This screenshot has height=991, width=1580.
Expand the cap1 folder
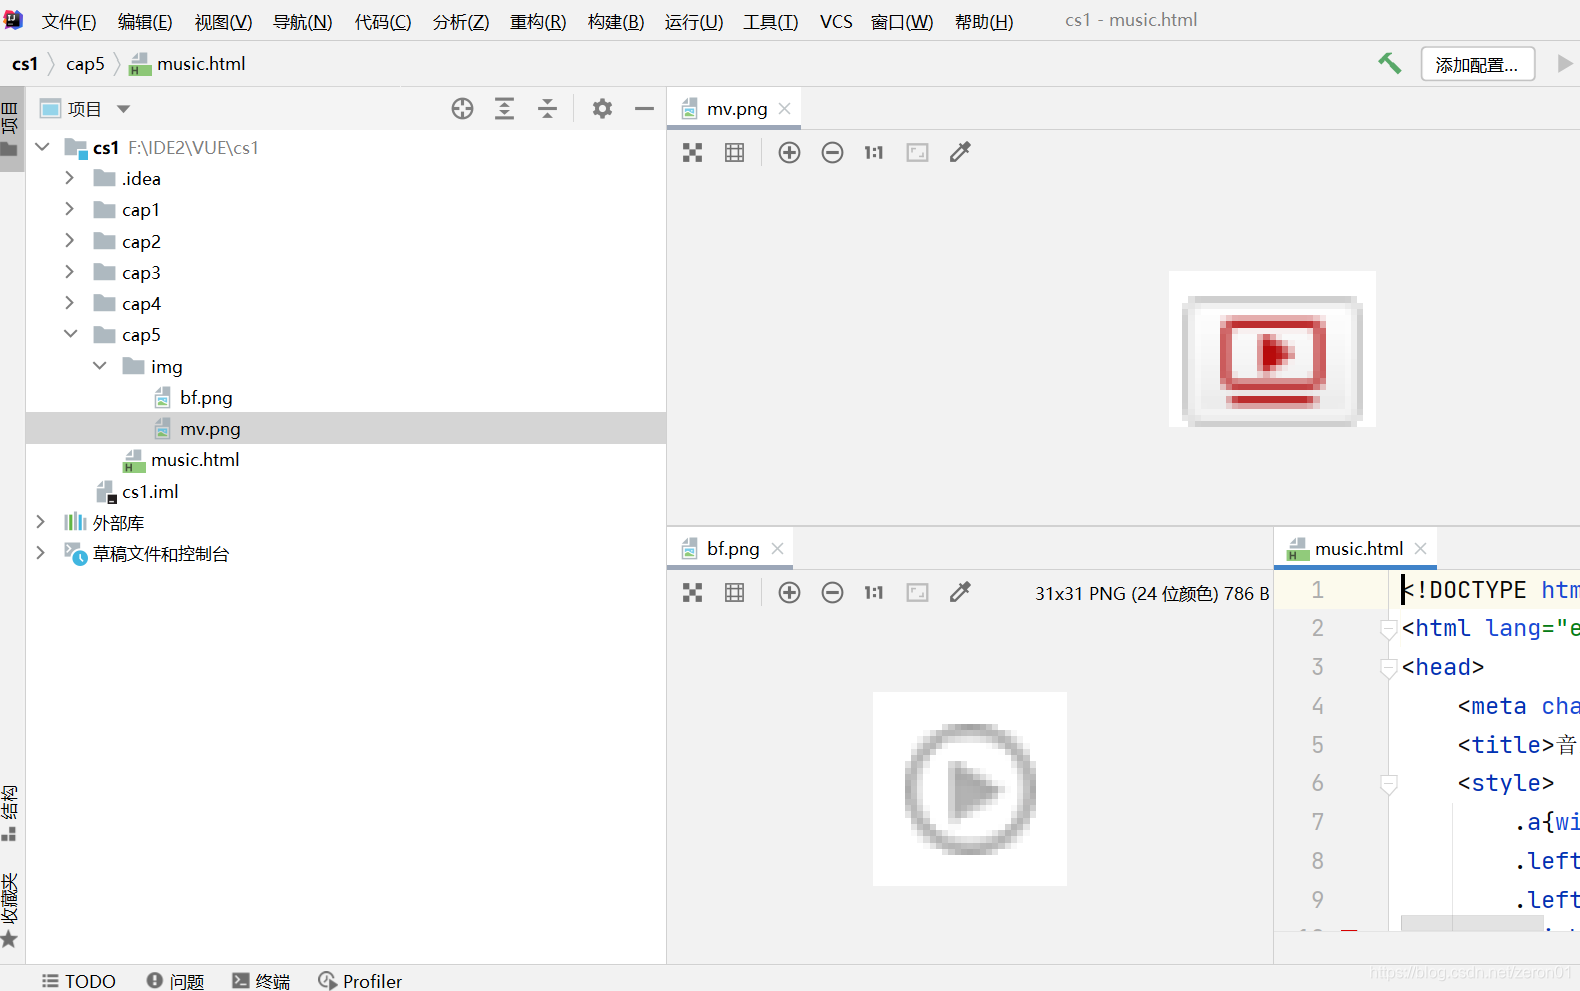click(x=69, y=209)
